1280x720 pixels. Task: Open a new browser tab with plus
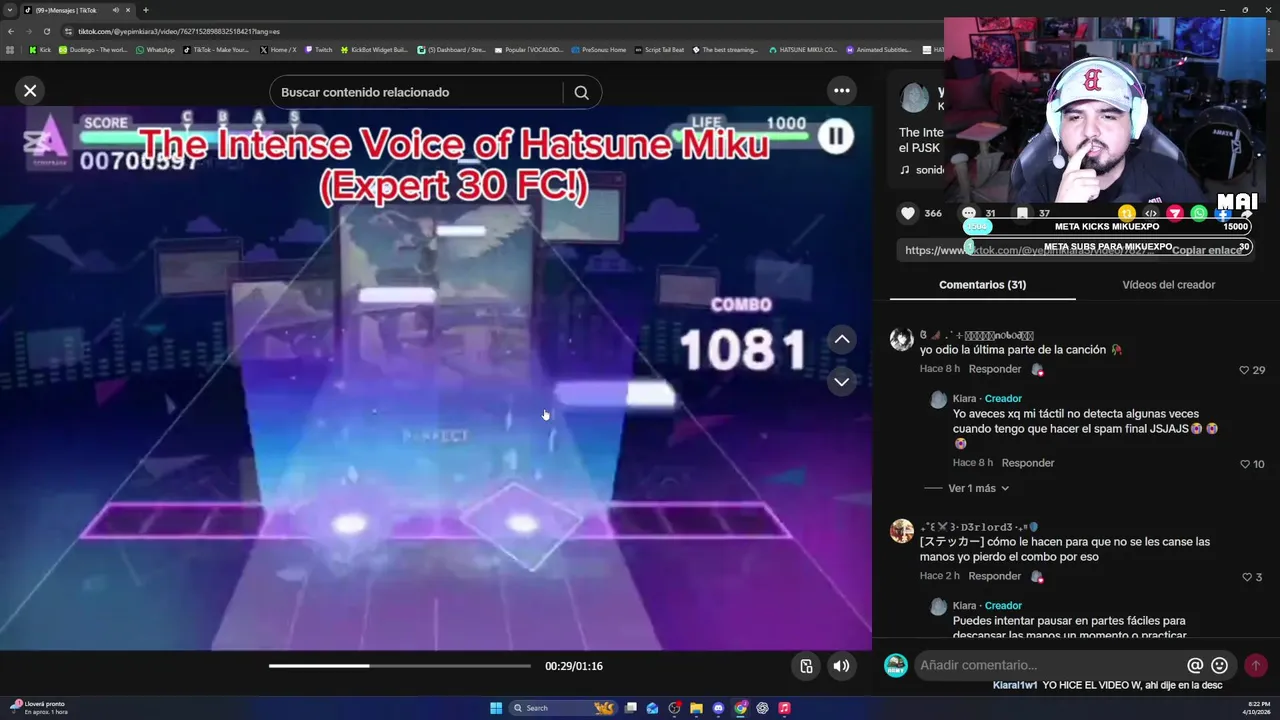[x=145, y=10]
